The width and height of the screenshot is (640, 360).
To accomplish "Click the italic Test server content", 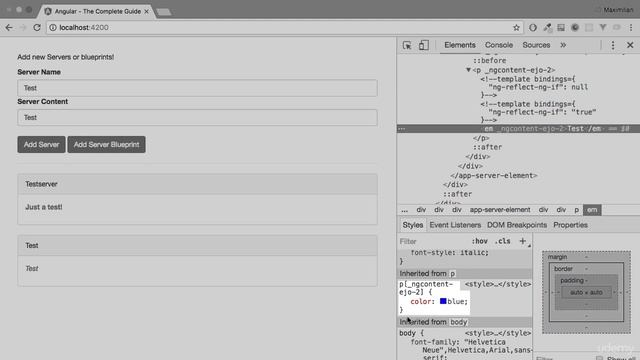I will pyautogui.click(x=31, y=269).
